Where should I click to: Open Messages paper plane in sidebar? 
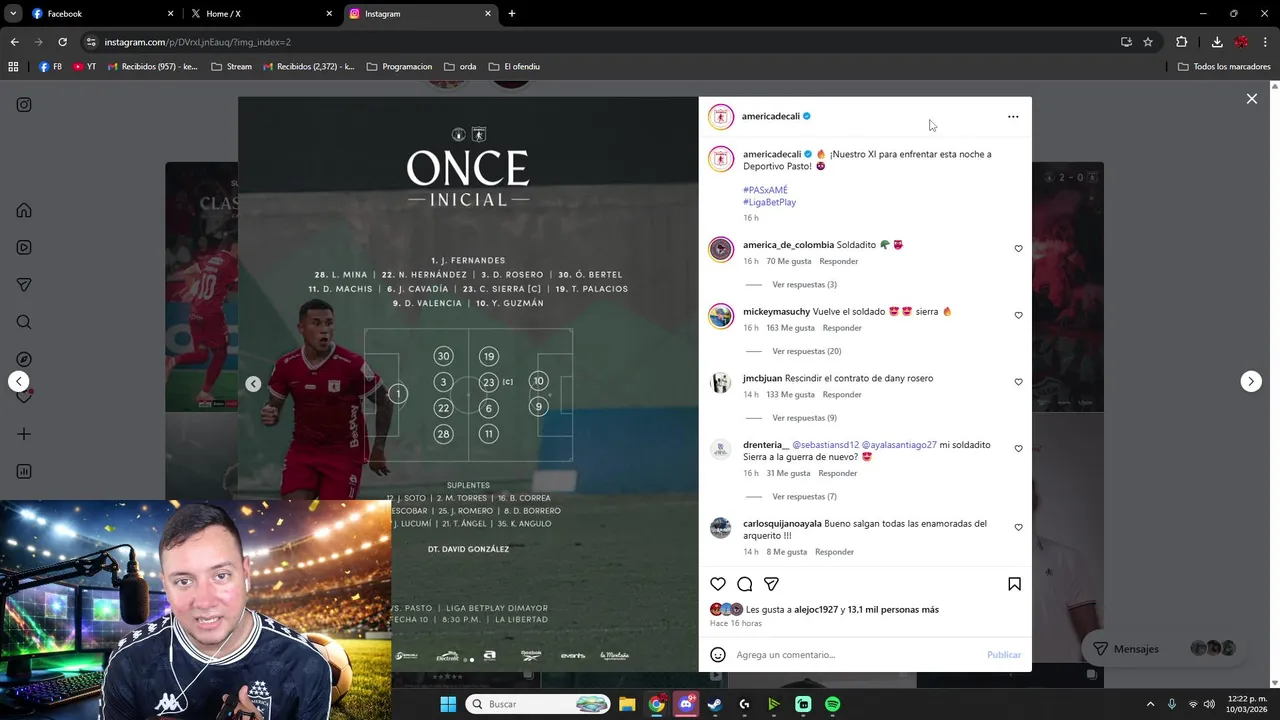(x=24, y=285)
